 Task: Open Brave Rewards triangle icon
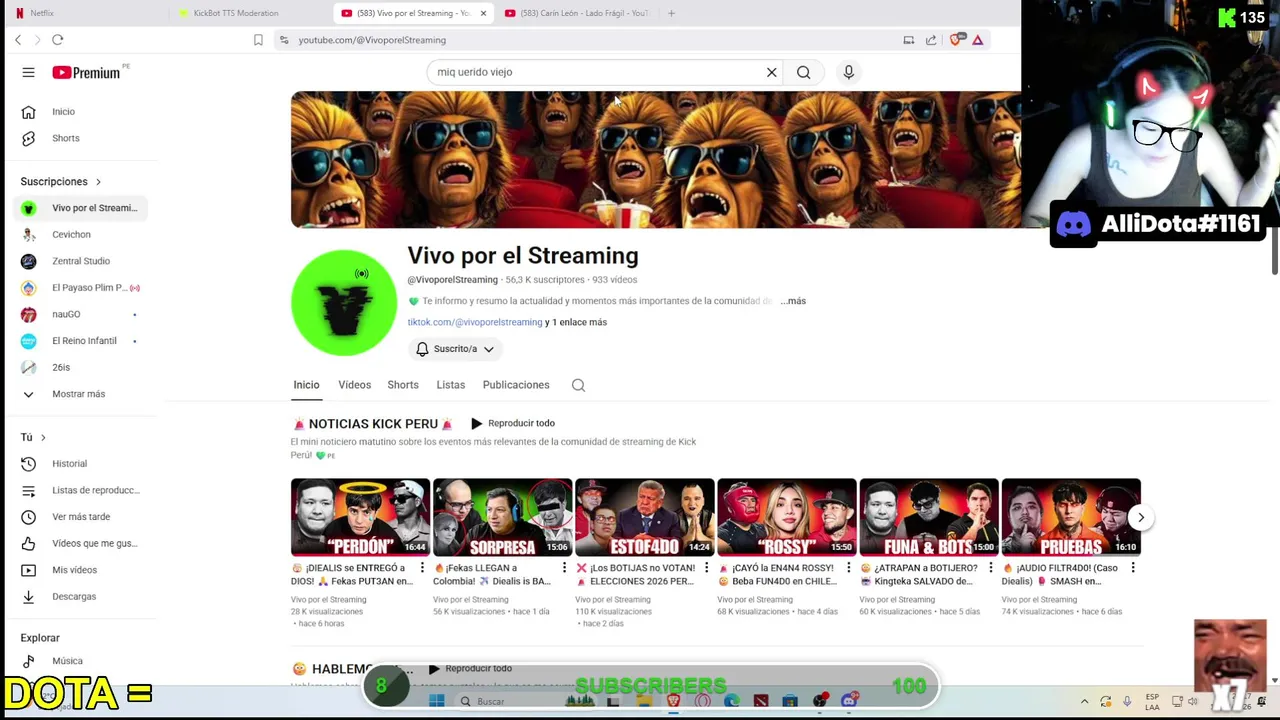coord(978,40)
